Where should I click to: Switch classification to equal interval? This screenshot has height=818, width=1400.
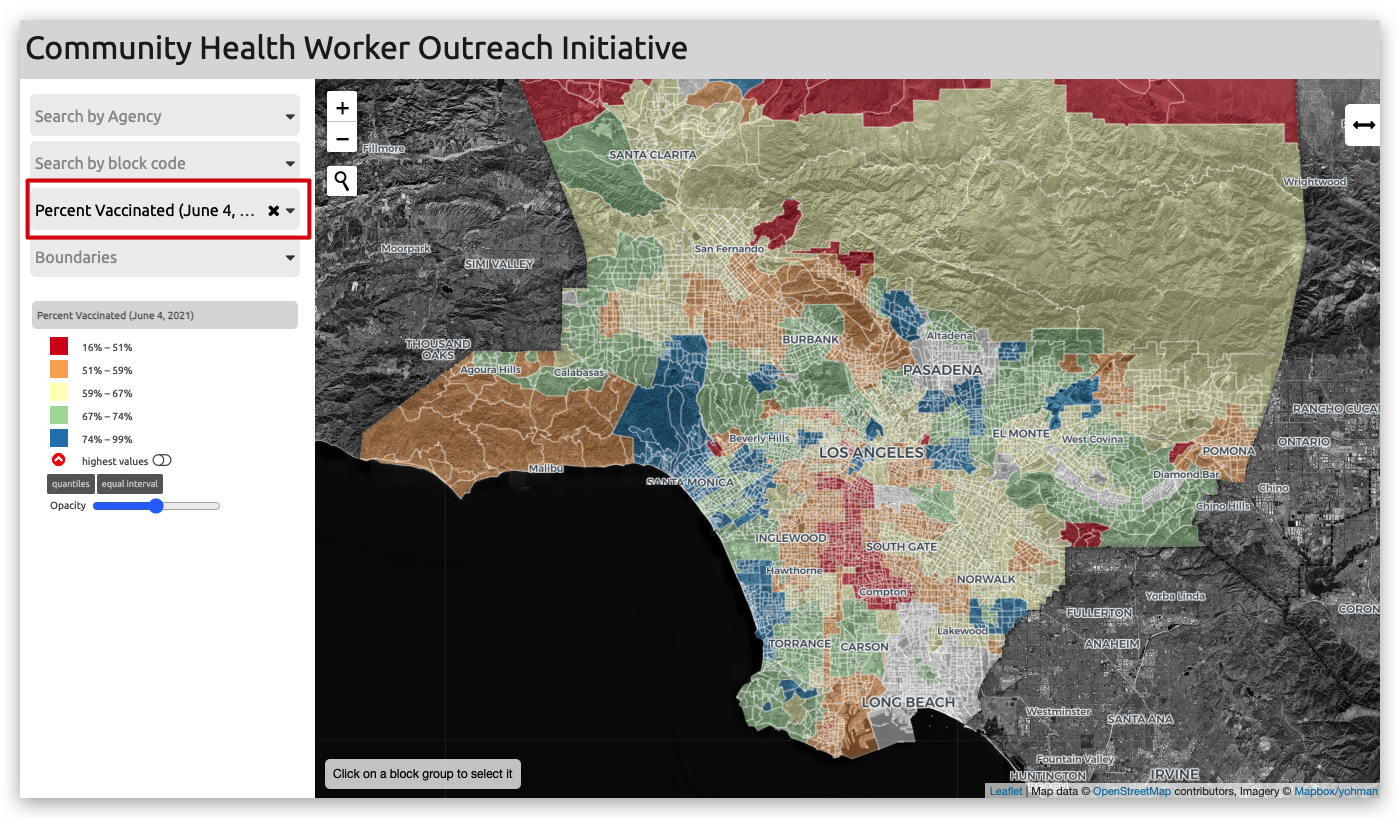(x=130, y=484)
